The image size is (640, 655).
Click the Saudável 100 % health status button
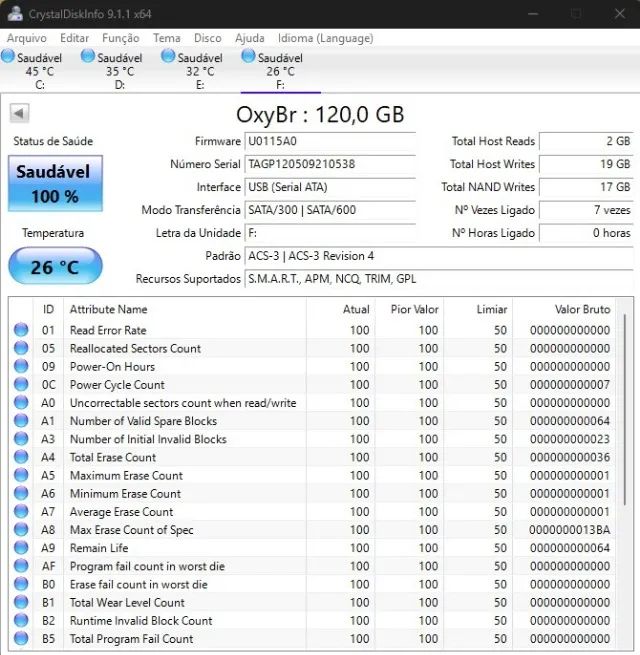[x=55, y=184]
